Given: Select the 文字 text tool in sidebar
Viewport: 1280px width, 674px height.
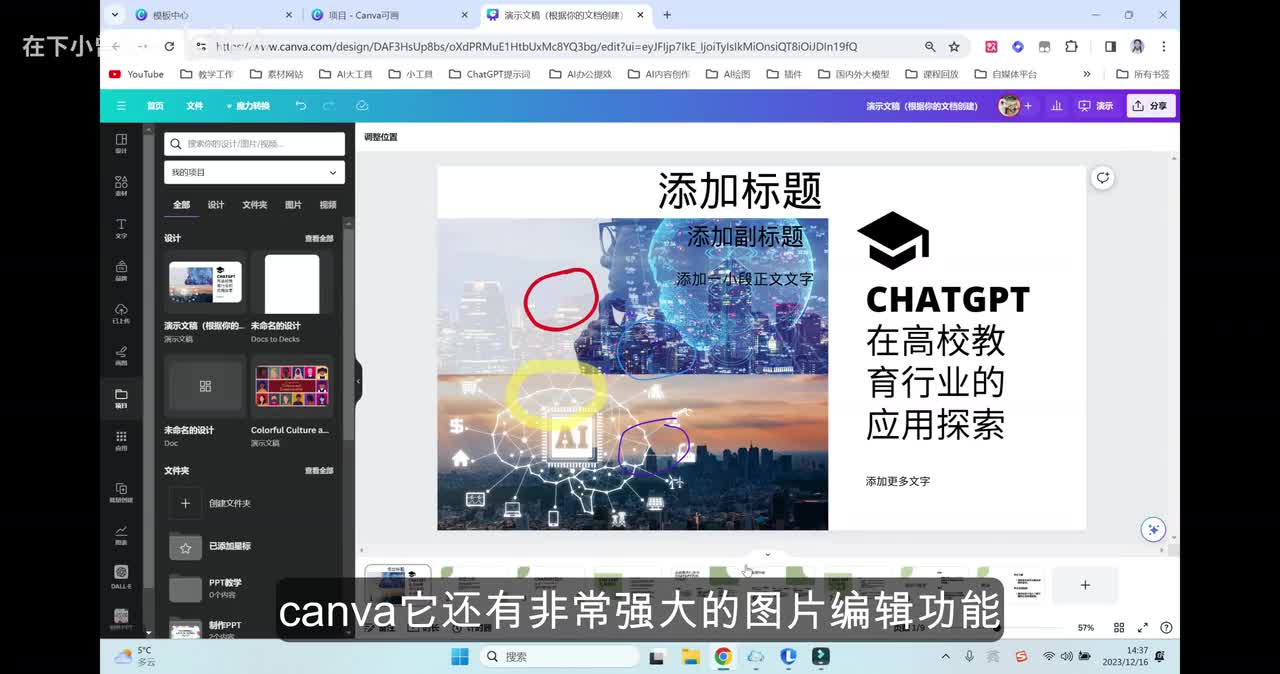Looking at the screenshot, I should tap(121, 227).
